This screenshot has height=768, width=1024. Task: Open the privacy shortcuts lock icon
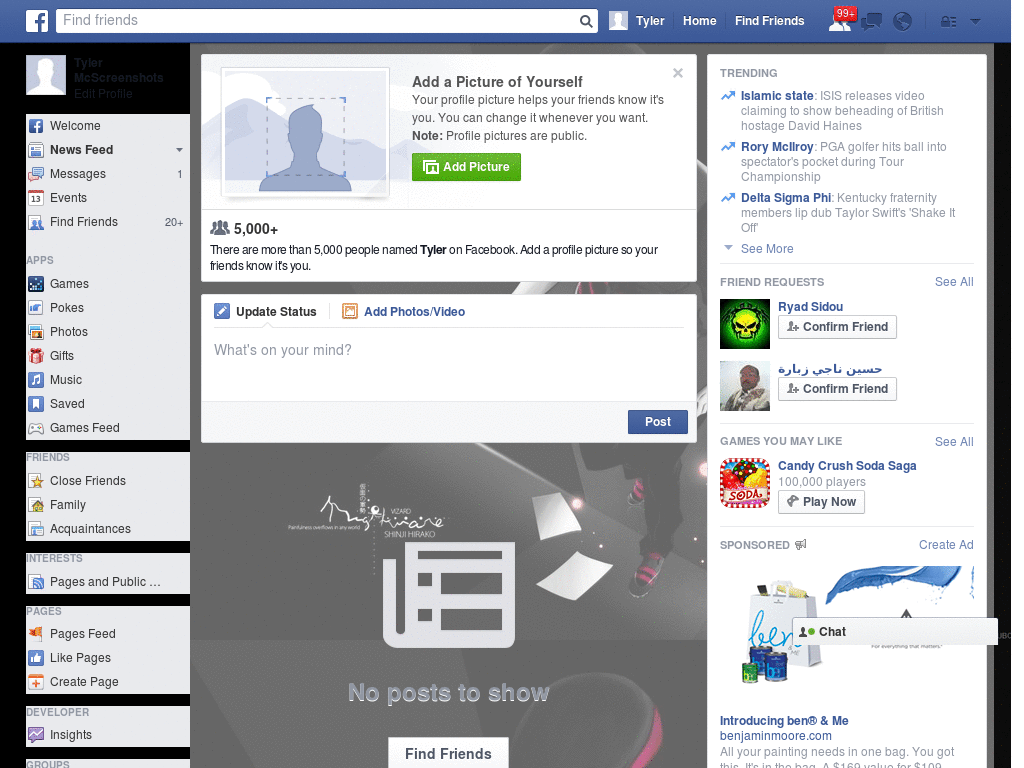point(948,22)
